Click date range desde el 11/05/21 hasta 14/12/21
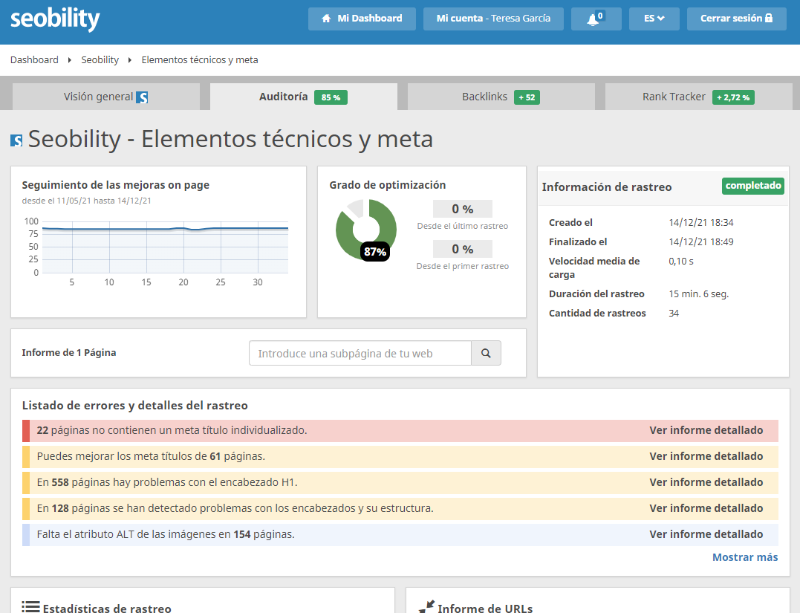The height and width of the screenshot is (613, 800). point(86,201)
